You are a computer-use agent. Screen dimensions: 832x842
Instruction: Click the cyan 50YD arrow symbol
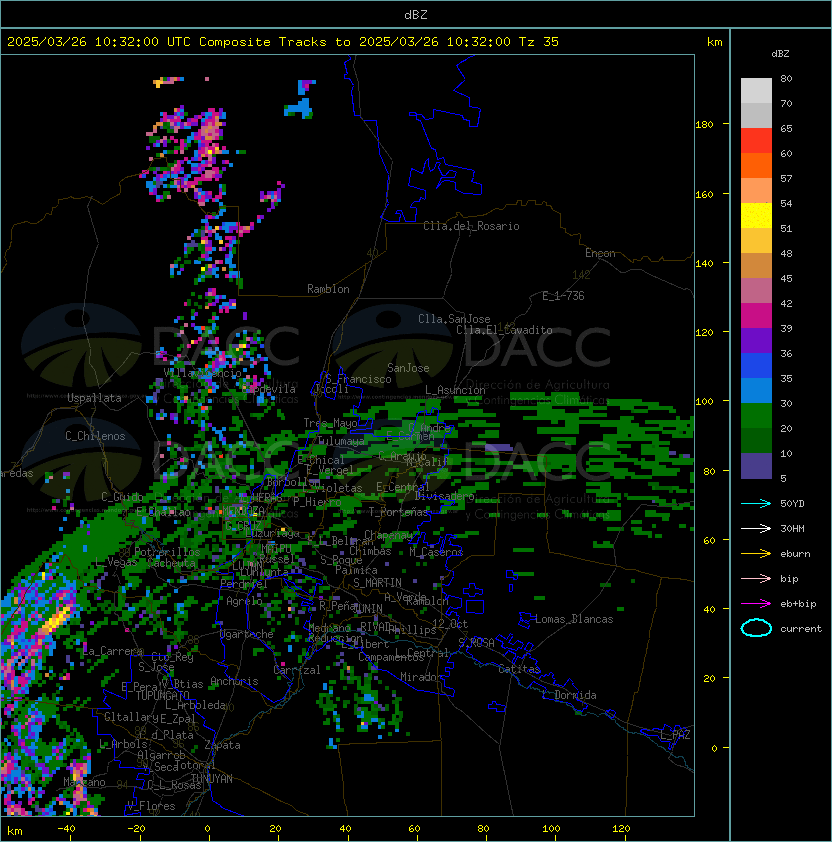(x=756, y=504)
